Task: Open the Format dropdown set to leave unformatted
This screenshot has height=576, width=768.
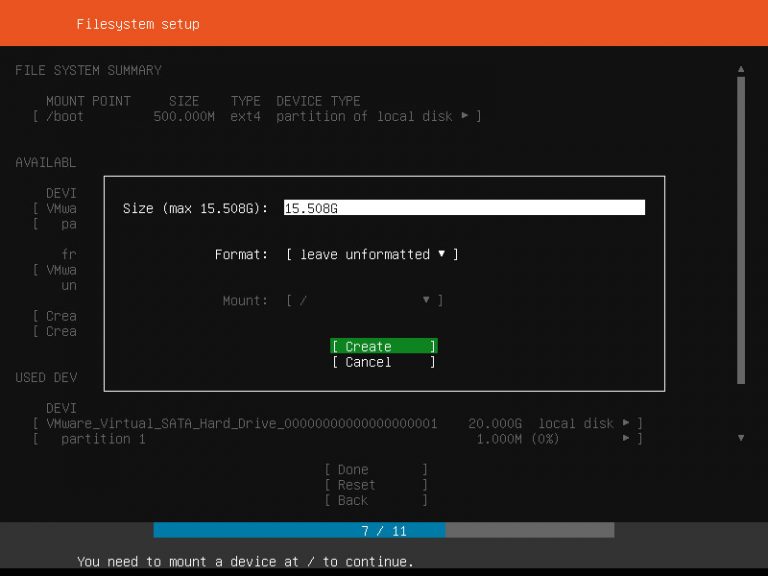Action: [x=372, y=254]
